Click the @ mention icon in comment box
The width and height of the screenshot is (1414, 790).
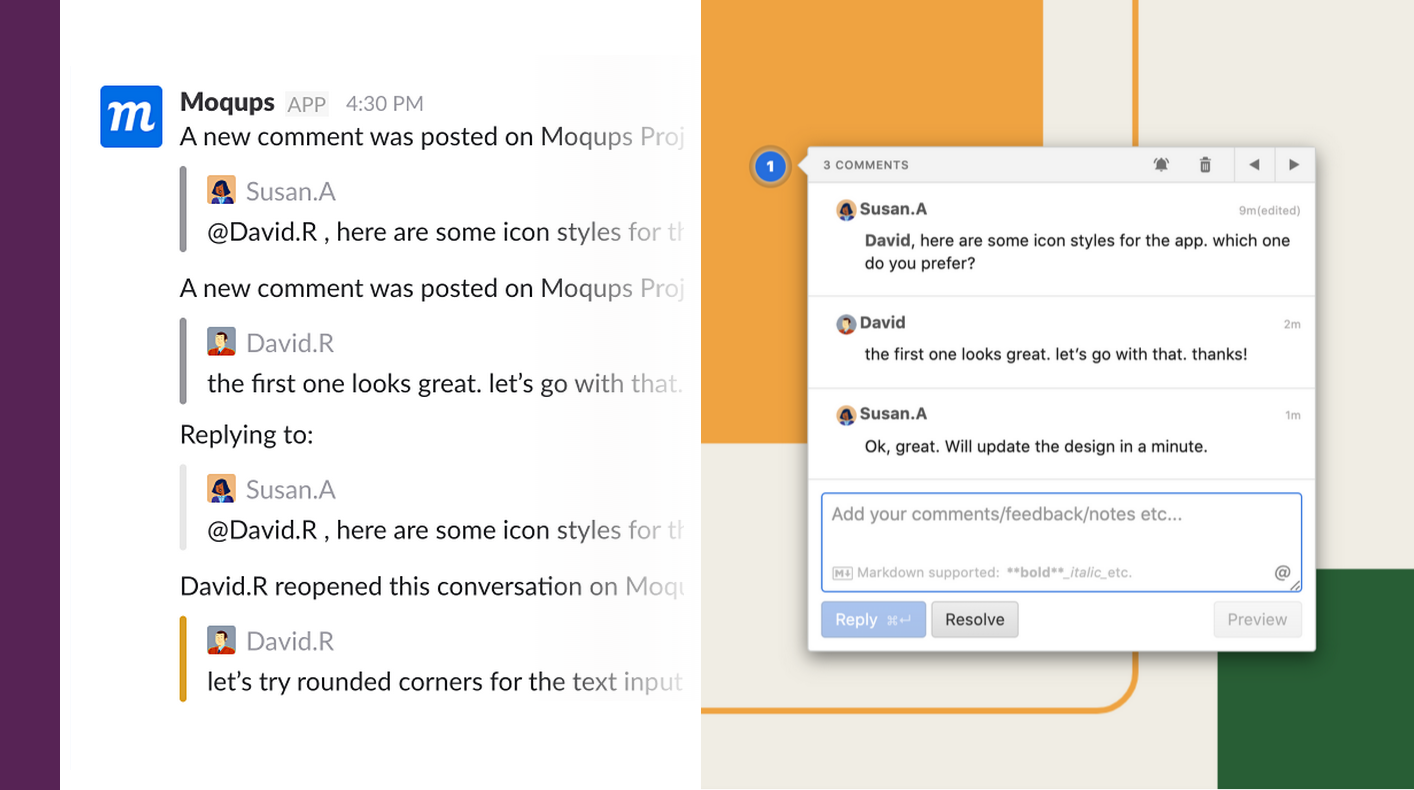(x=1282, y=572)
